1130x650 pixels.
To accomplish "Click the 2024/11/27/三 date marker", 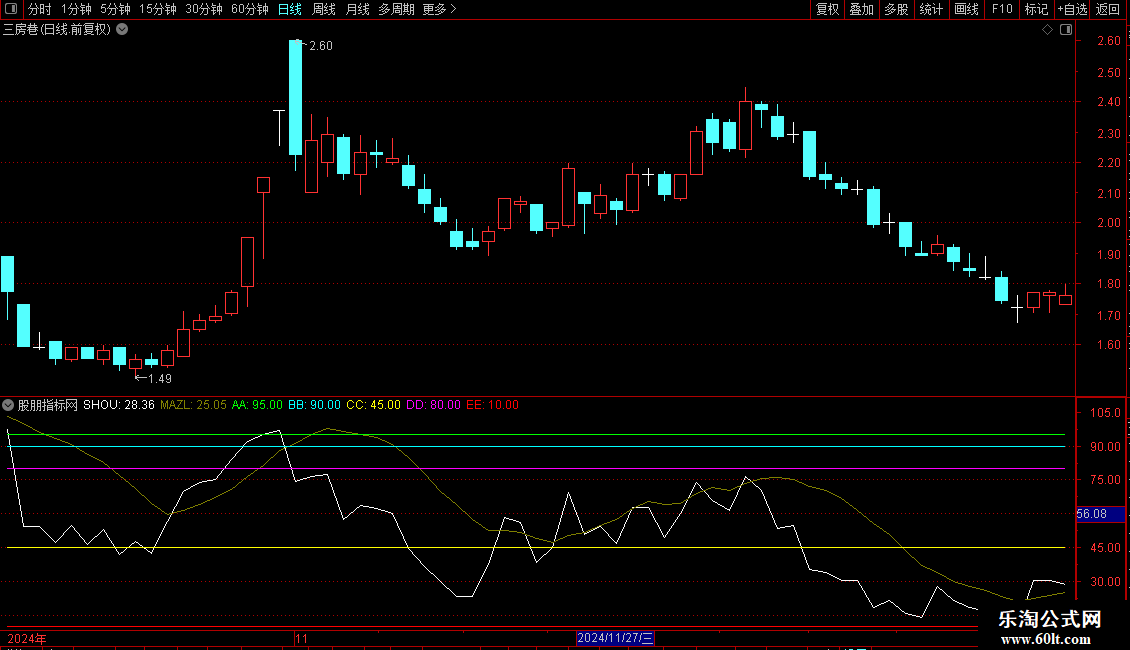I will pyautogui.click(x=615, y=638).
